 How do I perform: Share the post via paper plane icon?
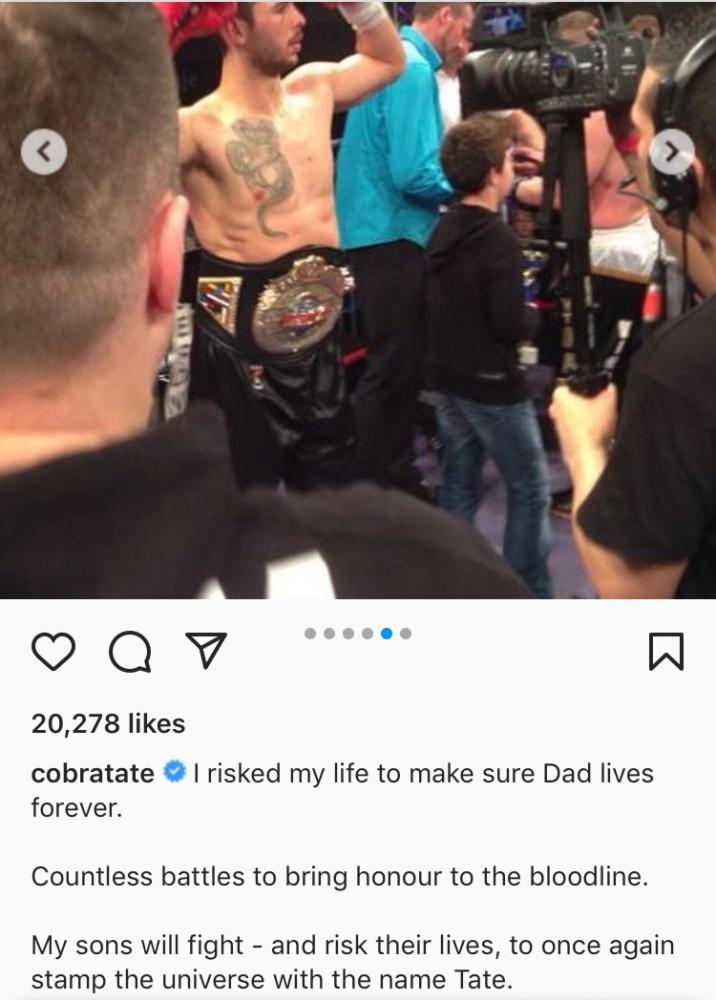point(205,650)
